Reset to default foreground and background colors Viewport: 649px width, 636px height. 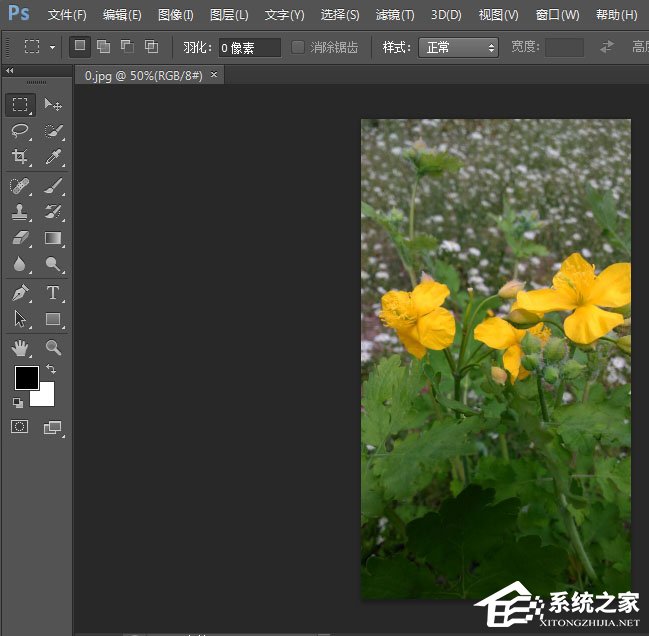pos(18,402)
